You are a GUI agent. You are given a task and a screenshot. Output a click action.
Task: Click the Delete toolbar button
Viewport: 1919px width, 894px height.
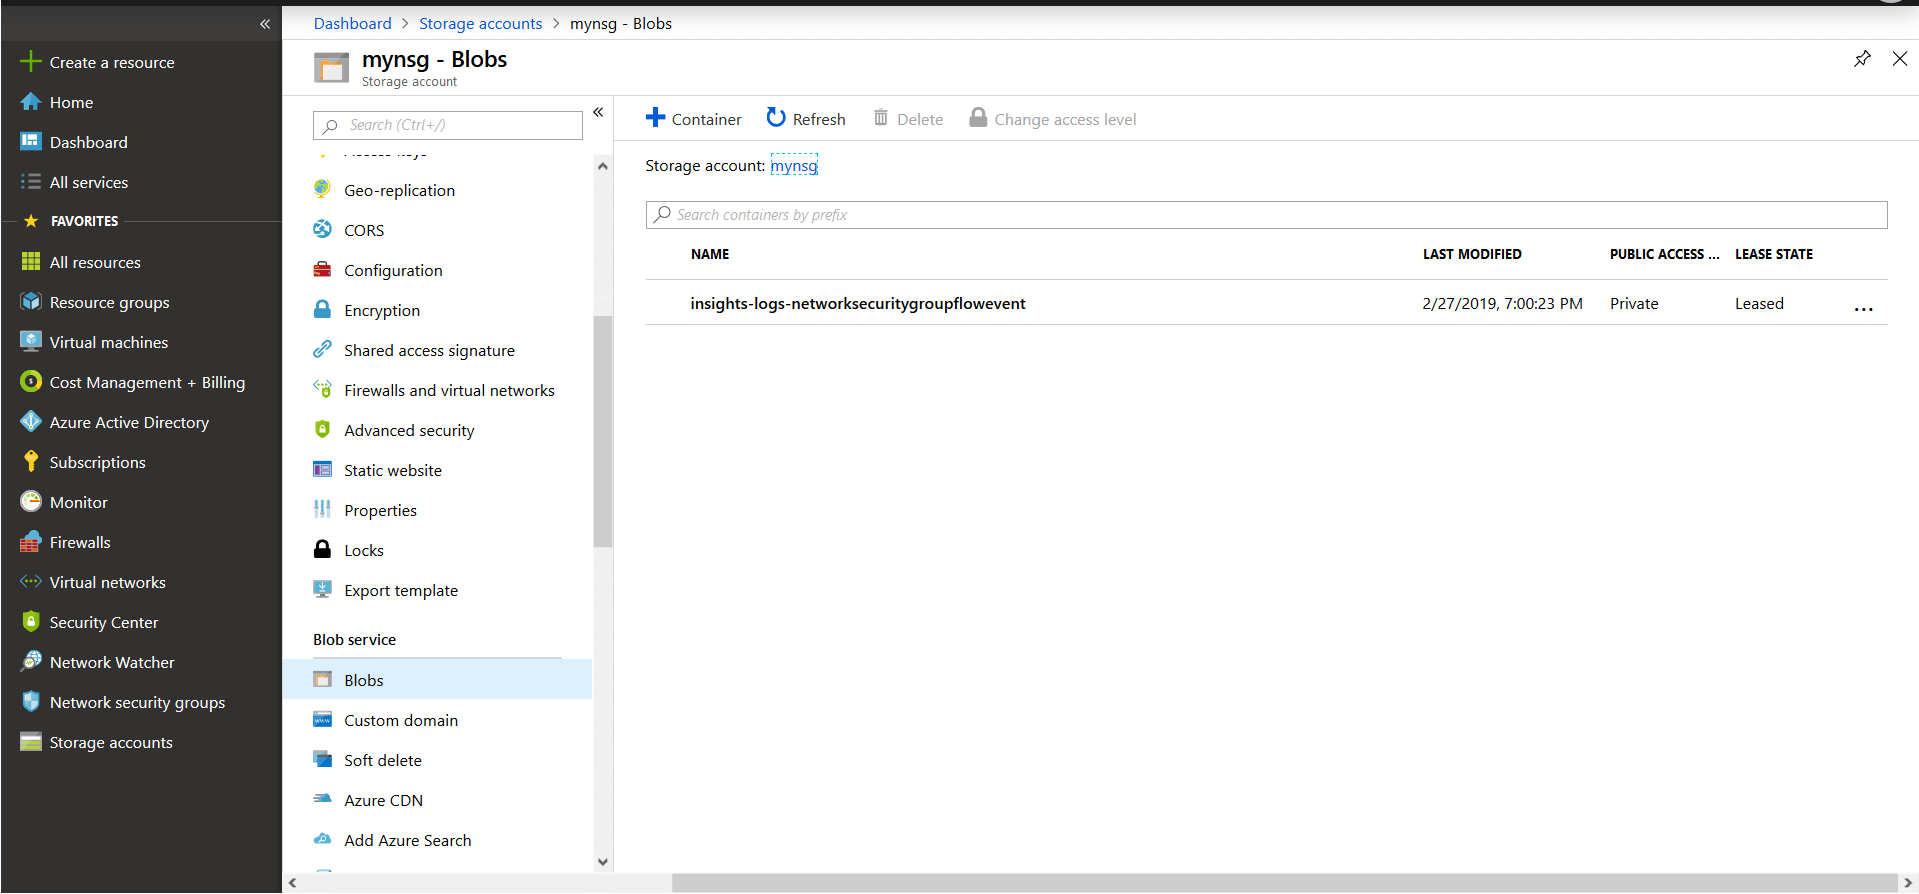click(x=908, y=119)
